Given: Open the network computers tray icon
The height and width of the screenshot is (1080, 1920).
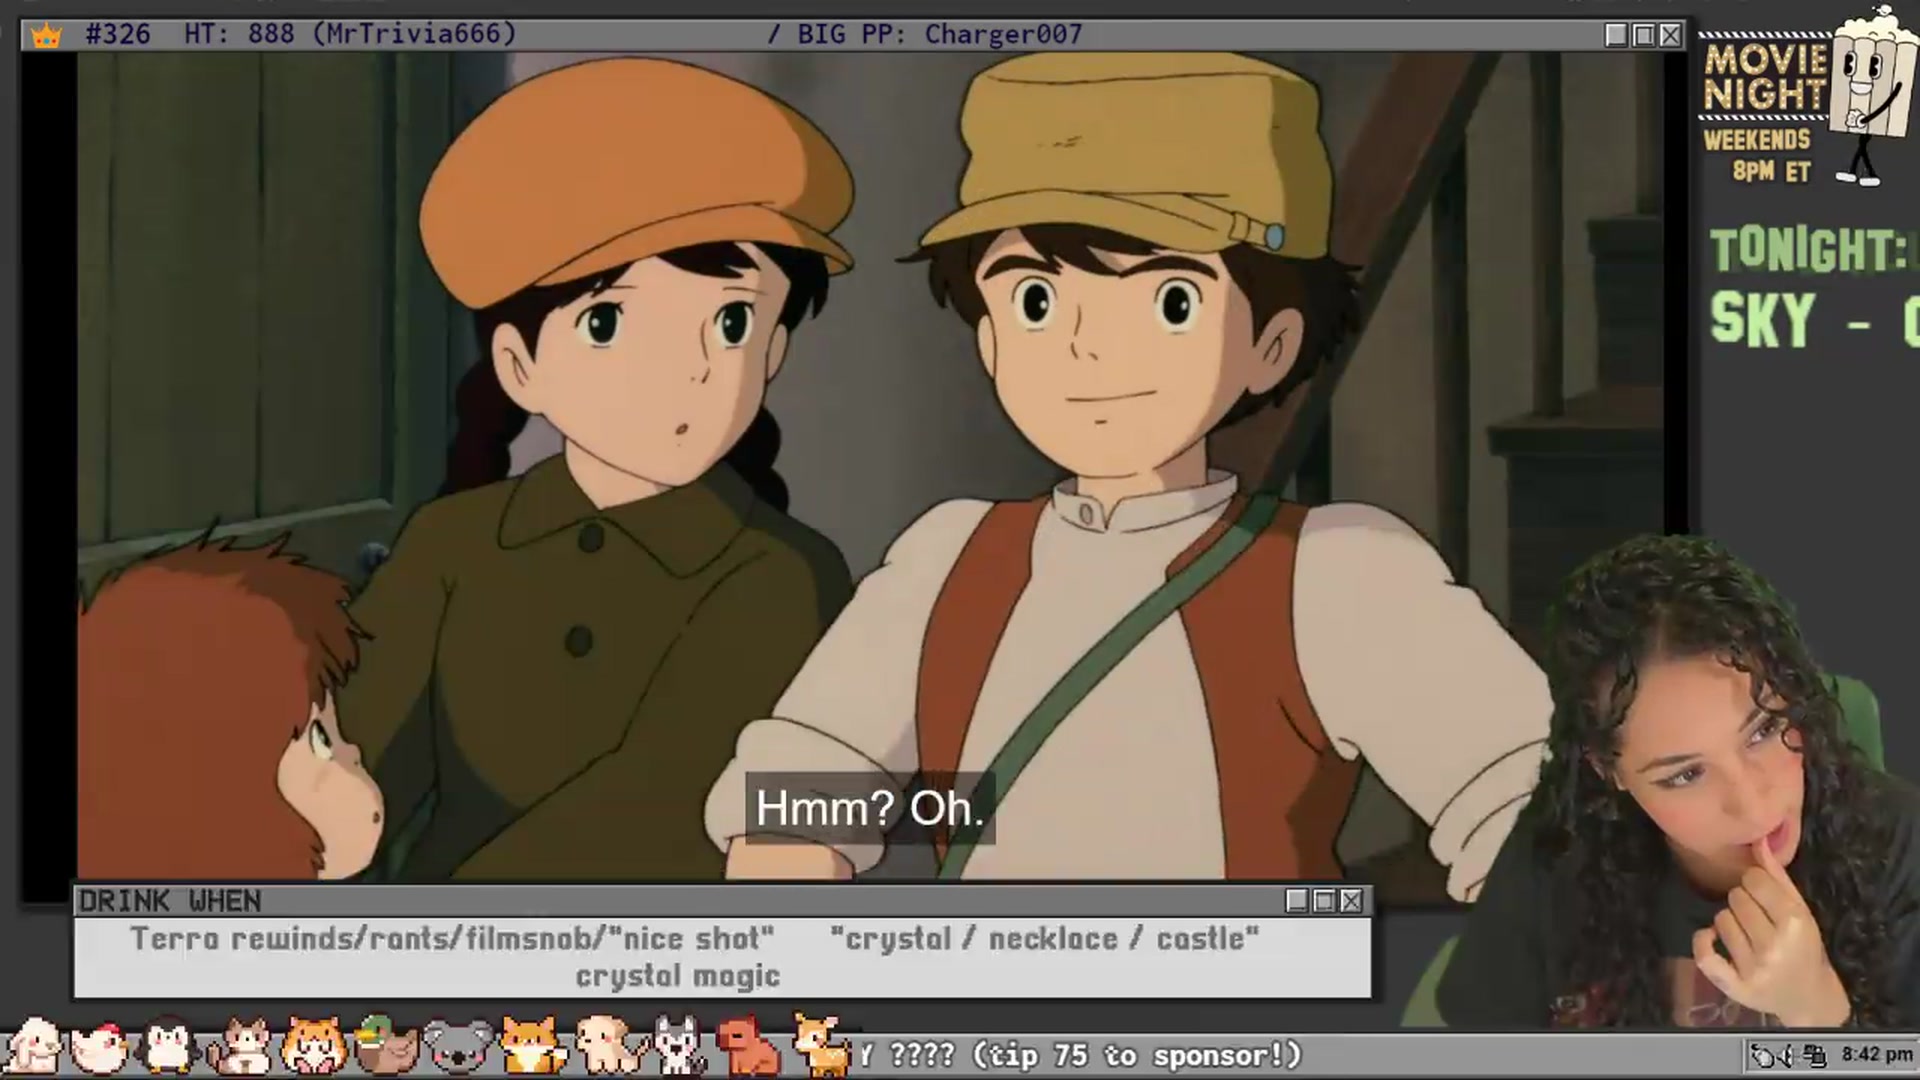Looking at the screenshot, I should [x=1816, y=1055].
